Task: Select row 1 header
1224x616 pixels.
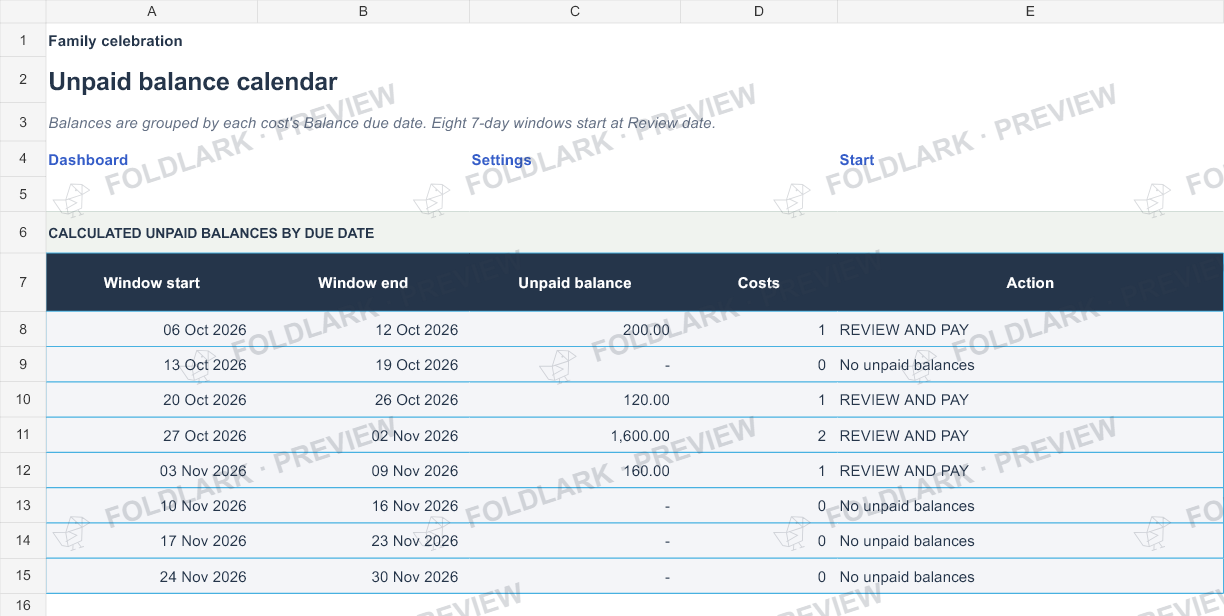Action: click(23, 41)
